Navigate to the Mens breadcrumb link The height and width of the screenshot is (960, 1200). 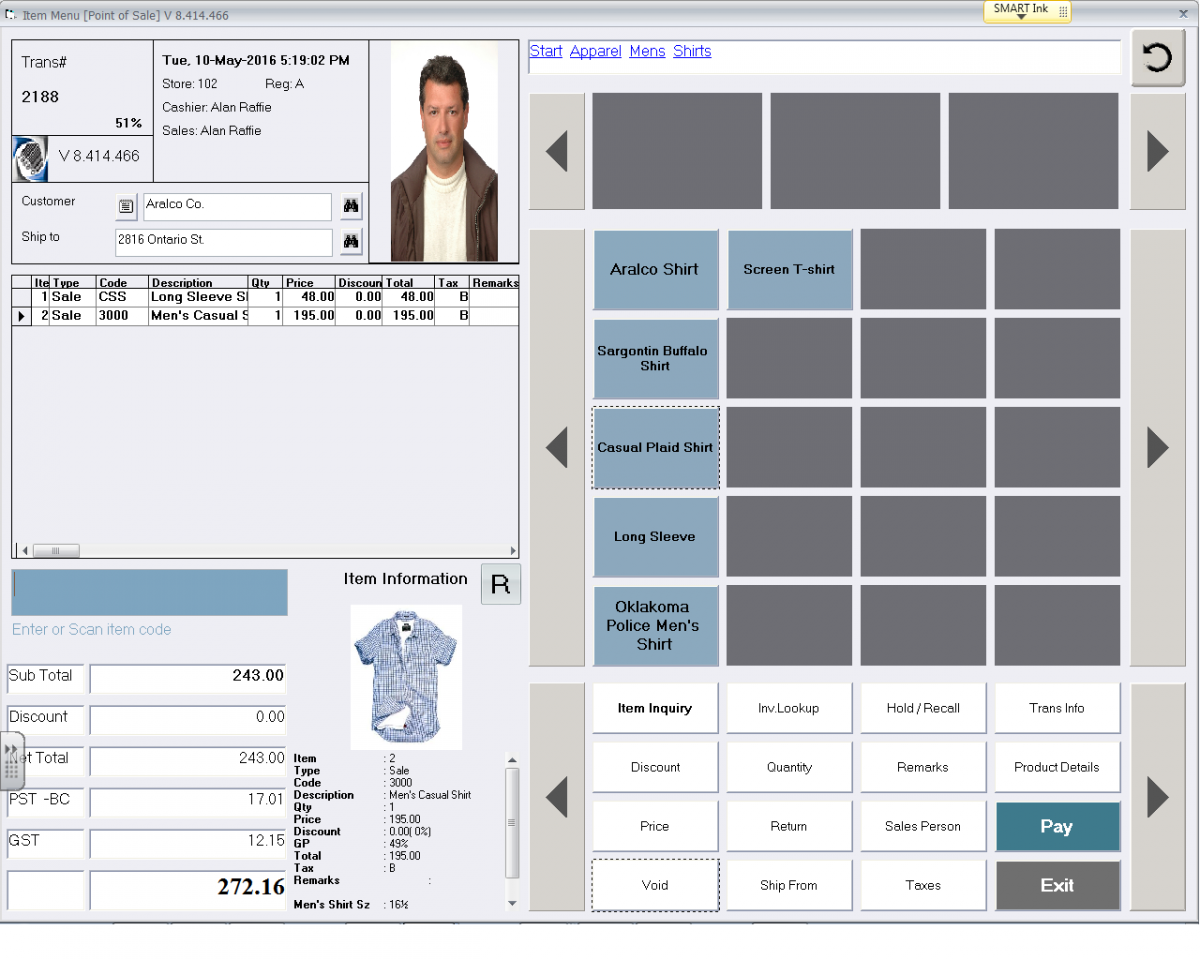coord(647,51)
